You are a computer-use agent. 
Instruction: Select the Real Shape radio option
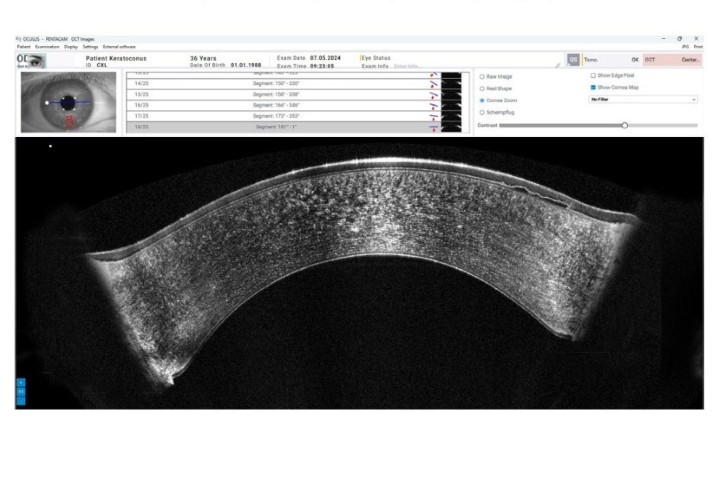coord(483,88)
